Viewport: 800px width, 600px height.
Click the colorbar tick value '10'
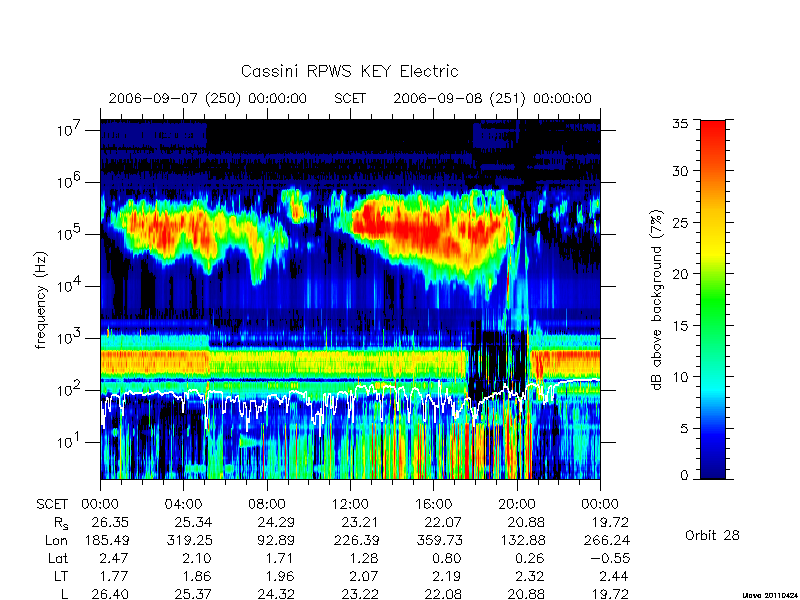pyautogui.click(x=680, y=377)
